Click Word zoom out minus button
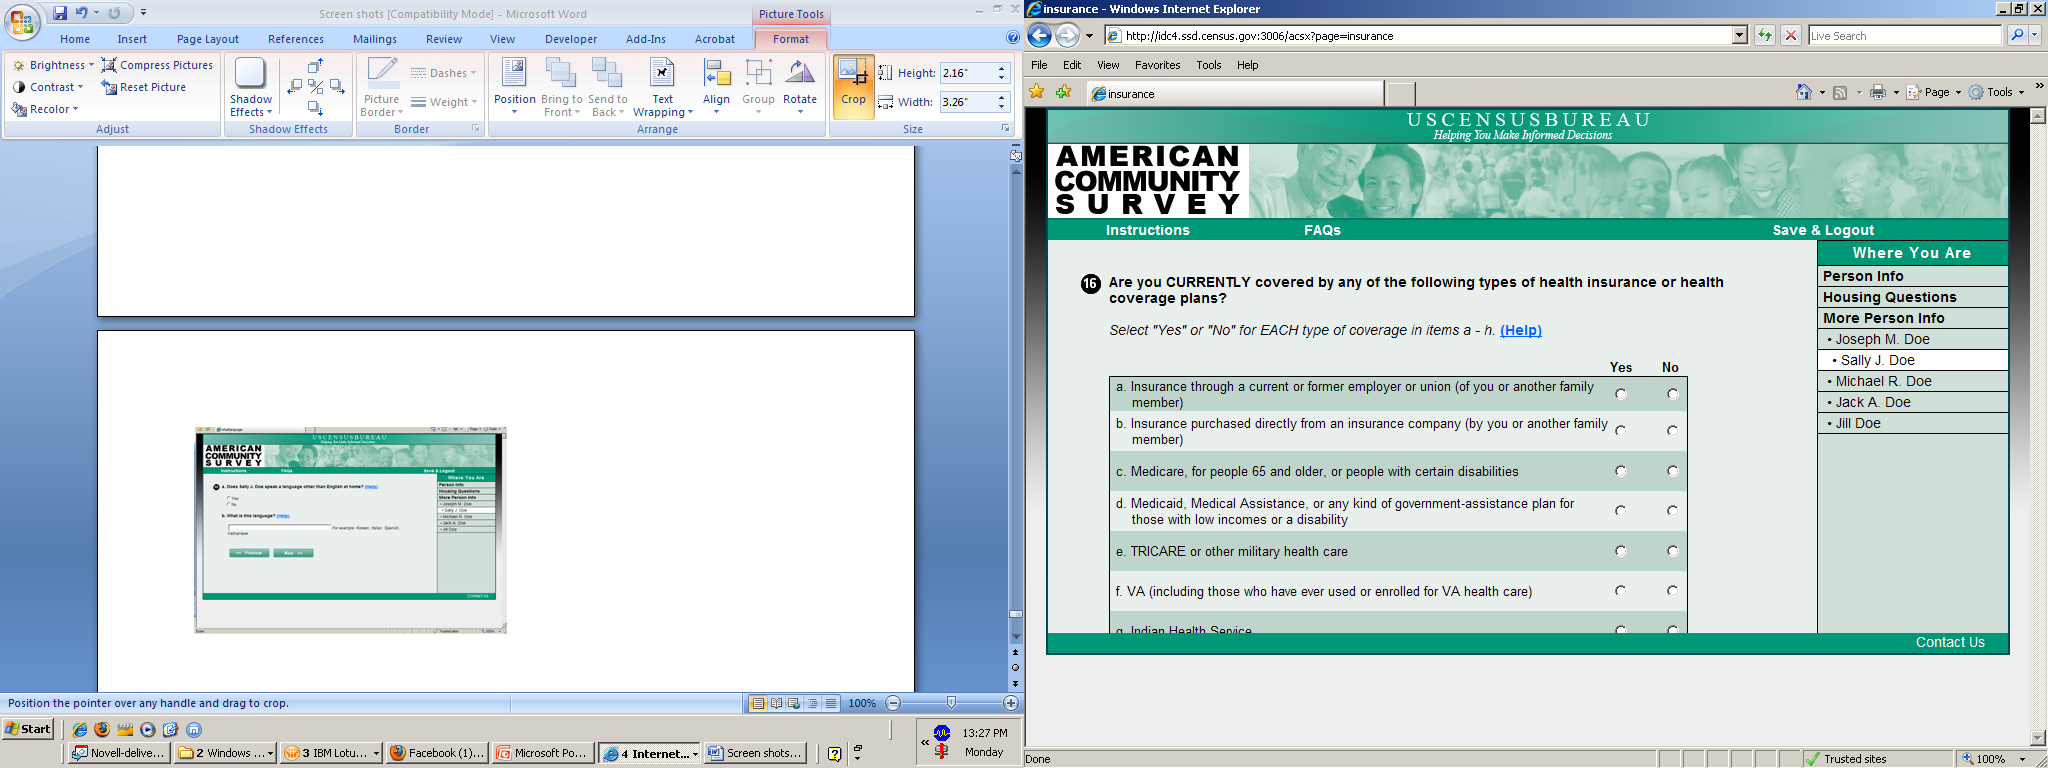This screenshot has width=2048, height=768. (893, 703)
